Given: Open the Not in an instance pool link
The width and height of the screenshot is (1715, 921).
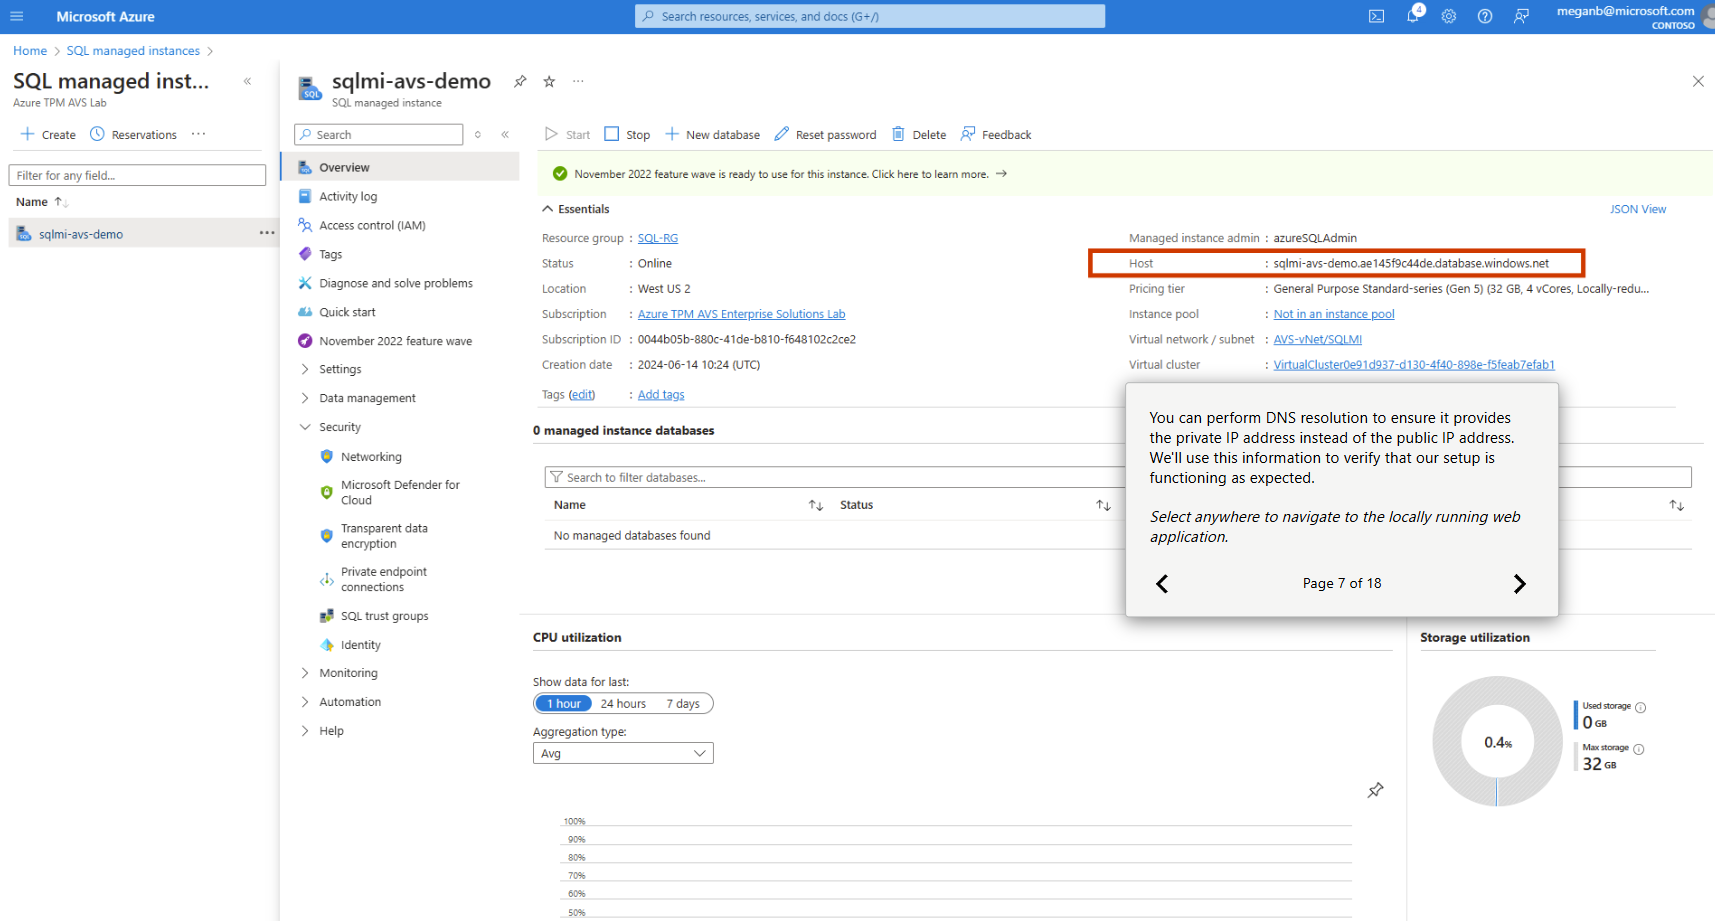Looking at the screenshot, I should pyautogui.click(x=1334, y=314).
